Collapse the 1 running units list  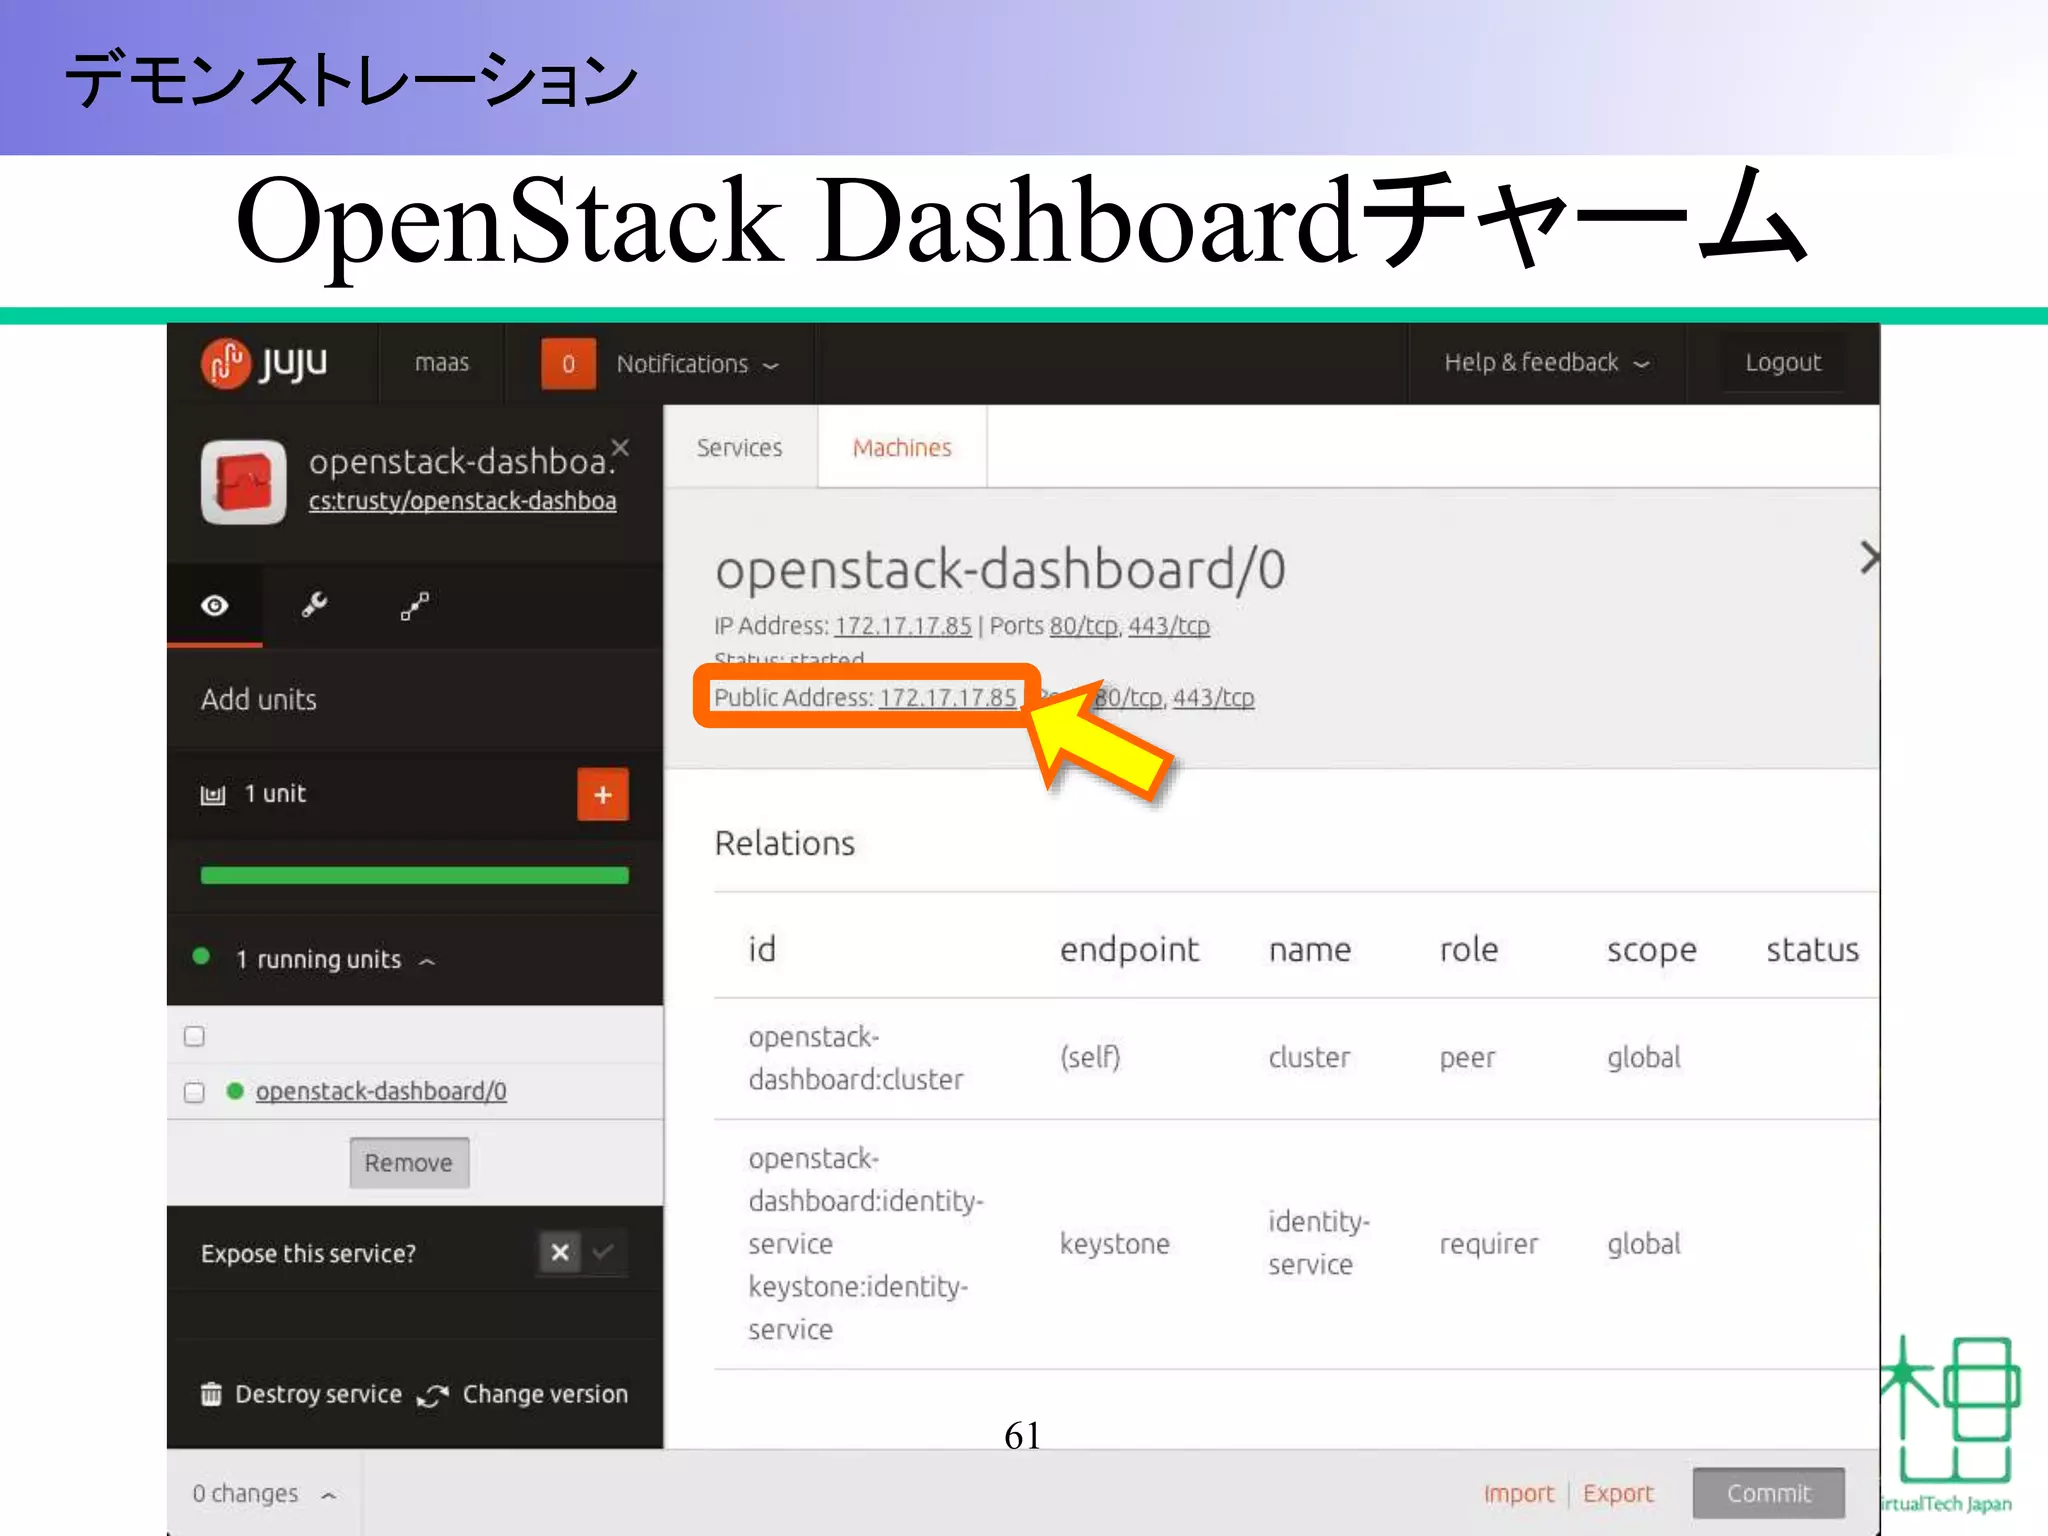tap(427, 961)
